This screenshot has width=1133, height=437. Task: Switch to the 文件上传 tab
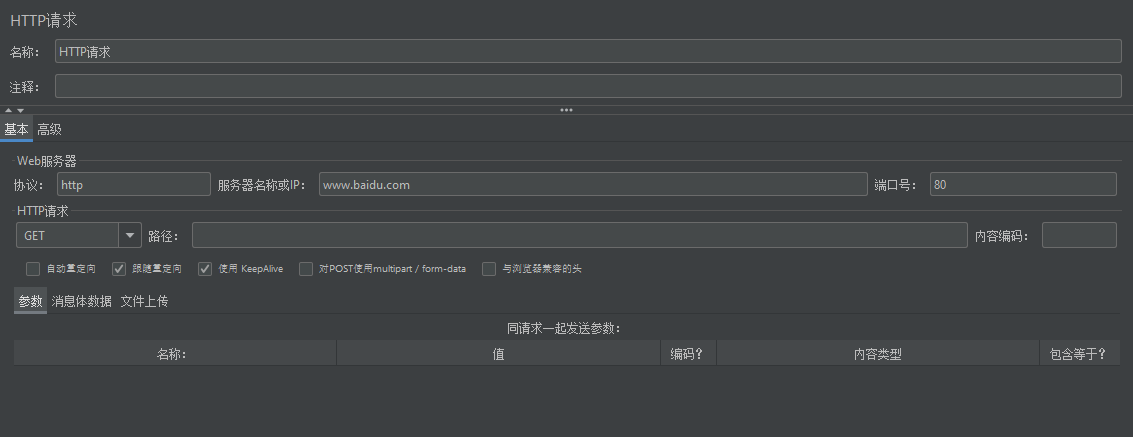coord(144,301)
